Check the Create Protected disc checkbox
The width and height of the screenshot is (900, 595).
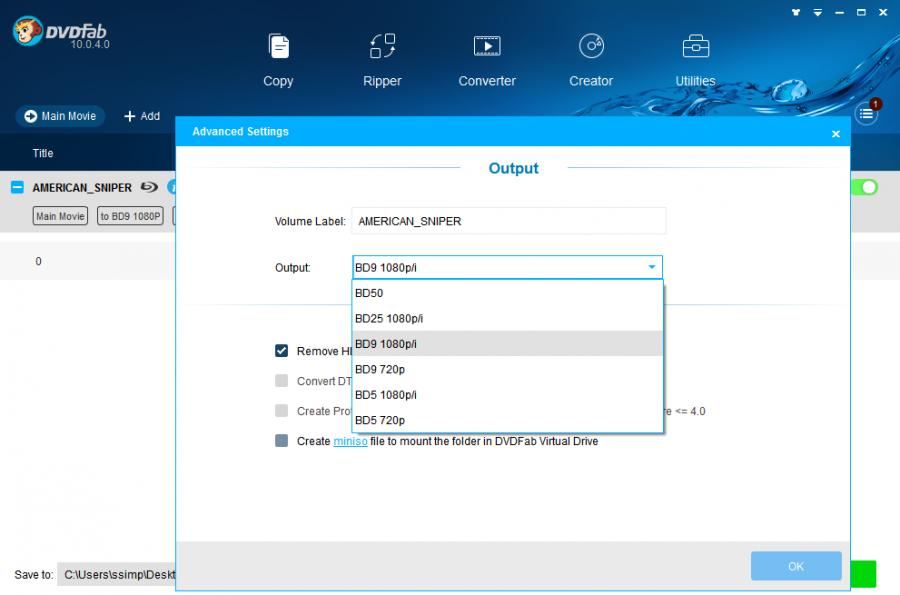point(281,410)
